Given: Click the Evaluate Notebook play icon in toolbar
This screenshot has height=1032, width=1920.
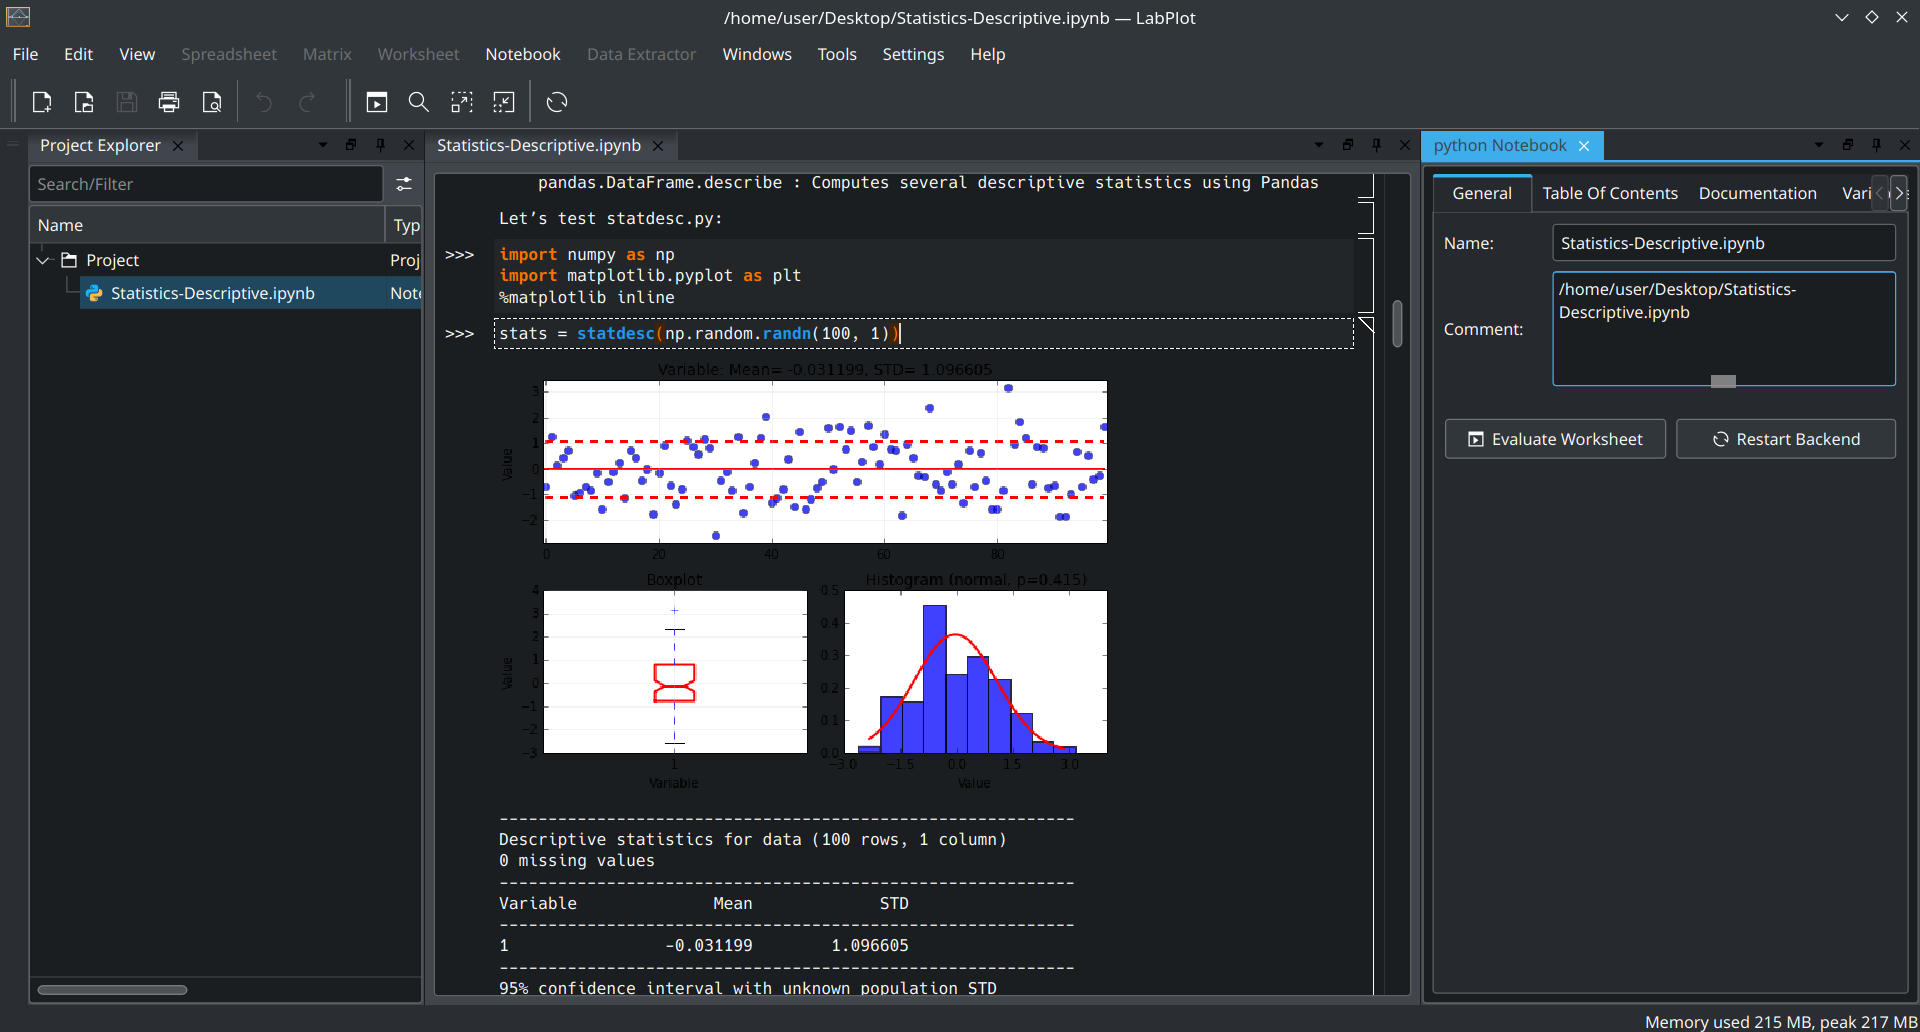Looking at the screenshot, I should pos(377,102).
